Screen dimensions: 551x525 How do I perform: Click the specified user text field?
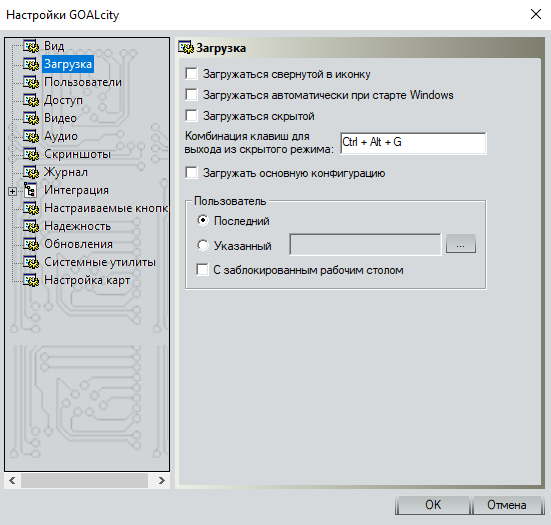[365, 245]
